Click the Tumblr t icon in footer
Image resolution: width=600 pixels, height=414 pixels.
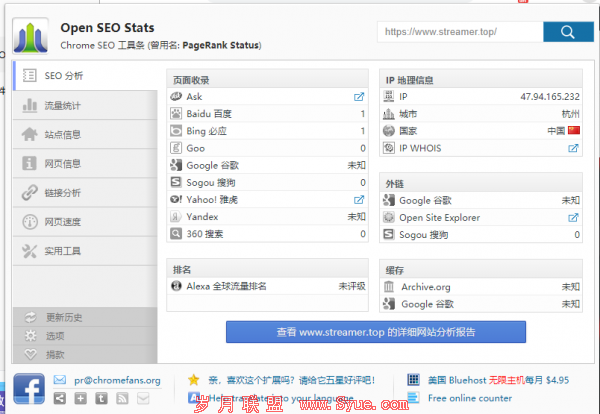click(x=101, y=399)
